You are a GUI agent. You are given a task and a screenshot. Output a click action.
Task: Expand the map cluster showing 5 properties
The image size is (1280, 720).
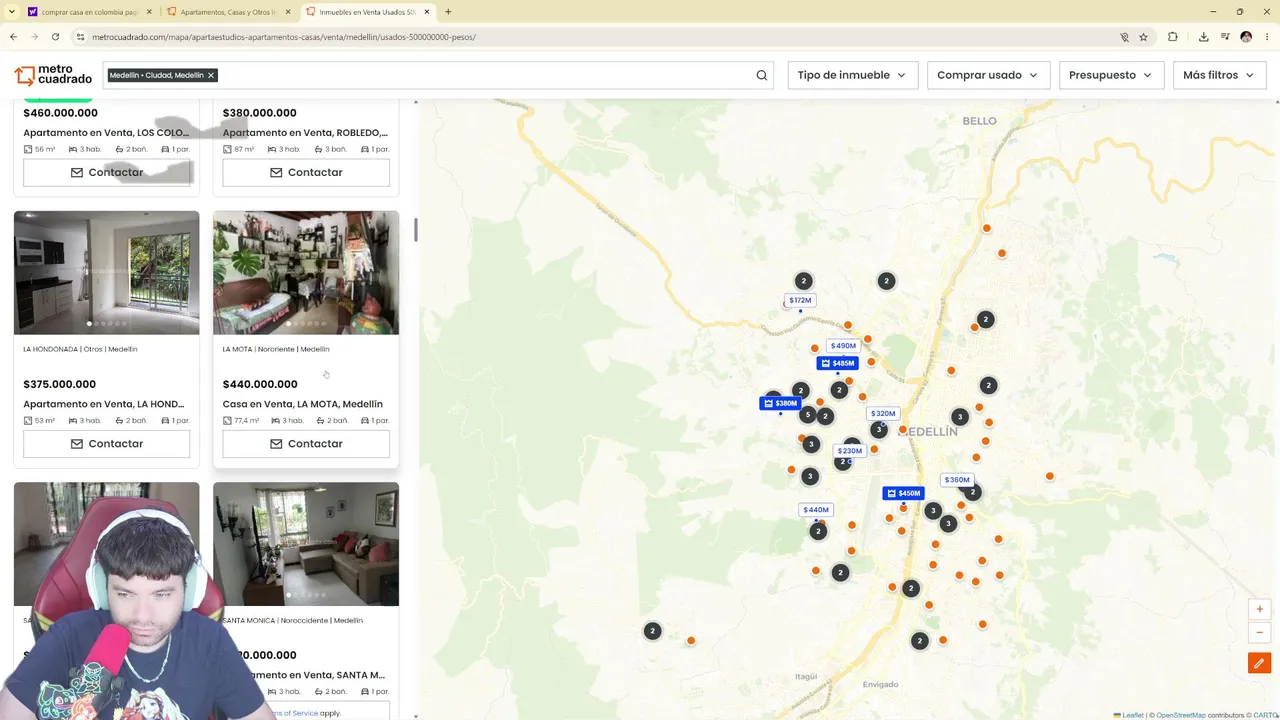(808, 415)
